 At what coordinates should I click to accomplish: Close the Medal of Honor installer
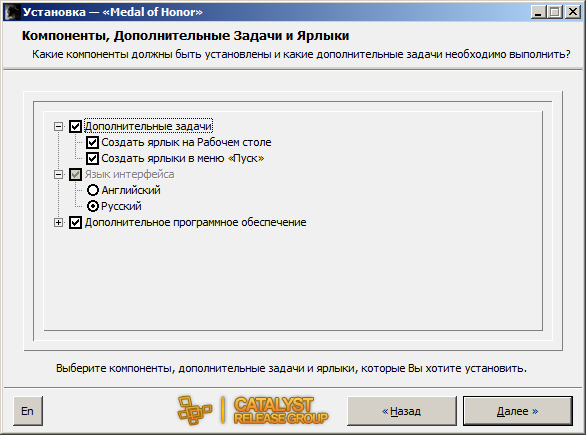point(573,12)
